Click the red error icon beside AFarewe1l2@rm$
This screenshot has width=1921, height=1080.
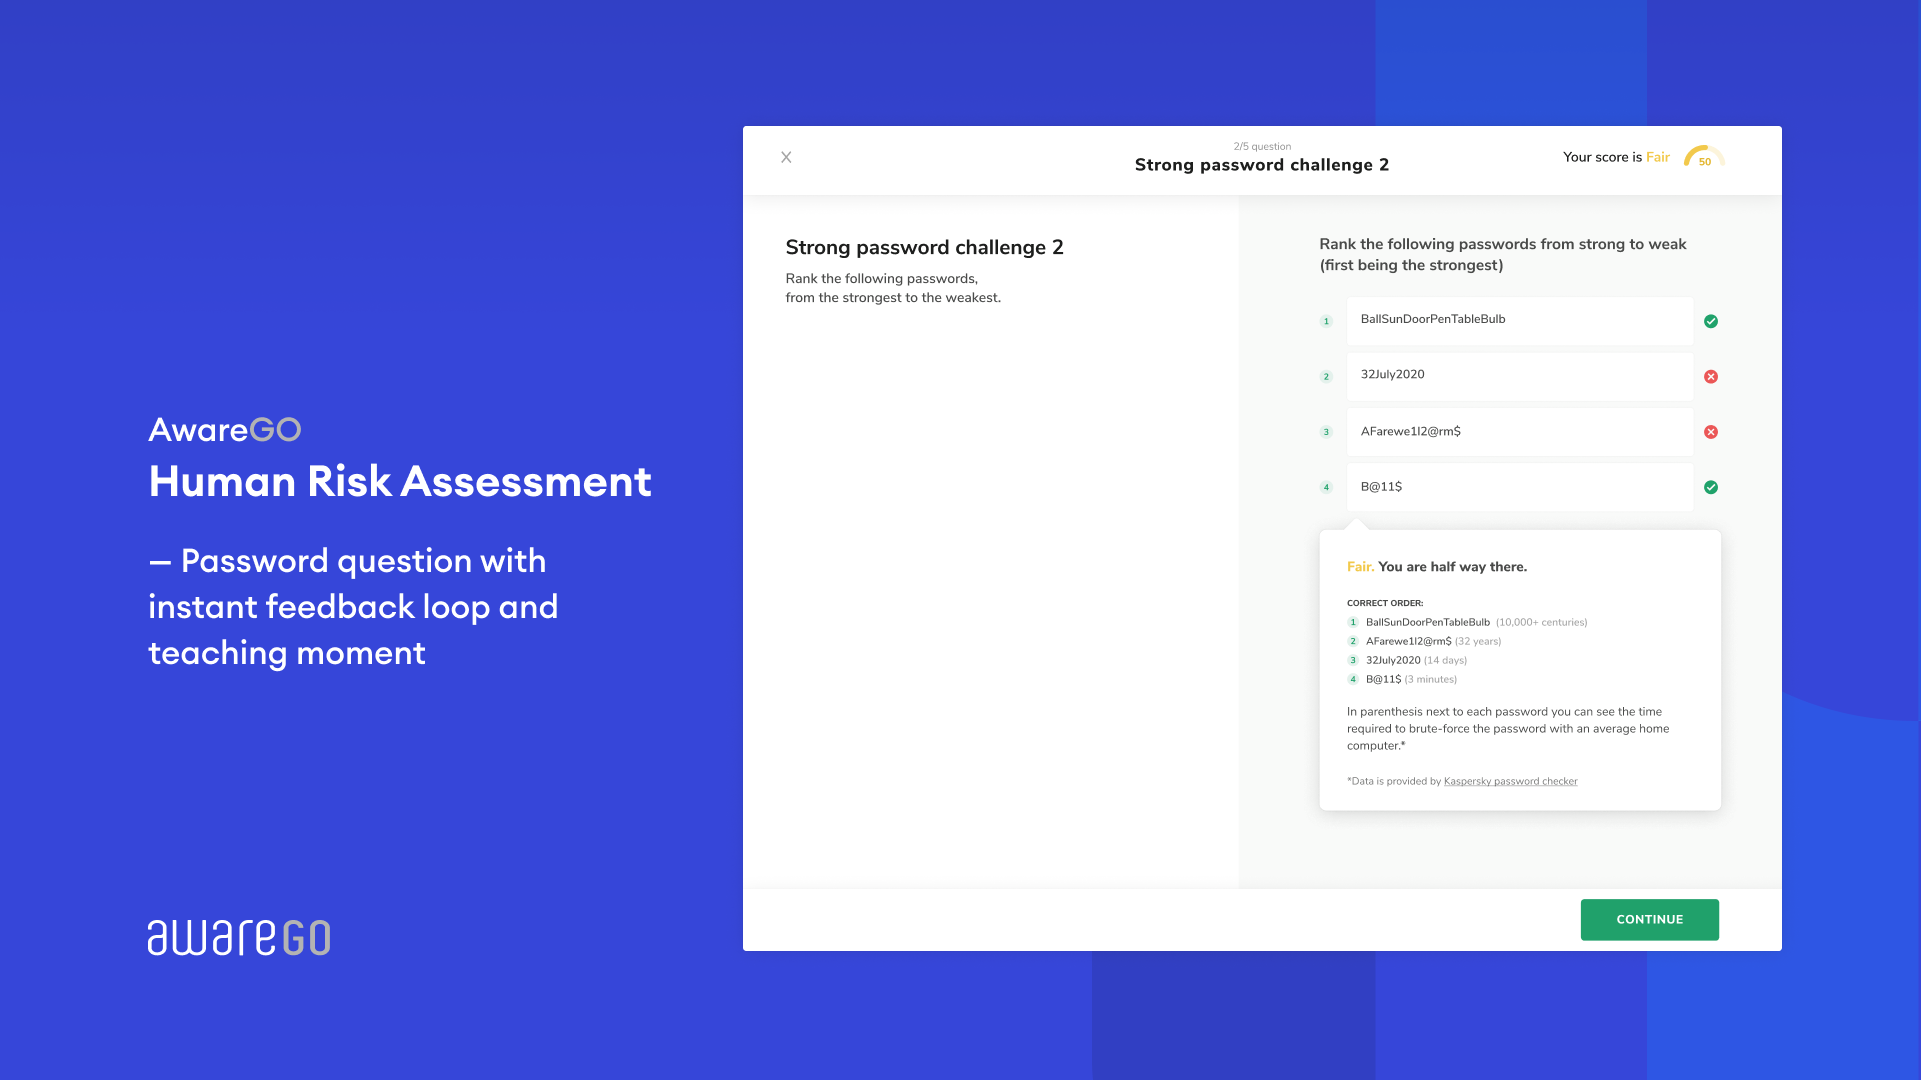(x=1711, y=432)
